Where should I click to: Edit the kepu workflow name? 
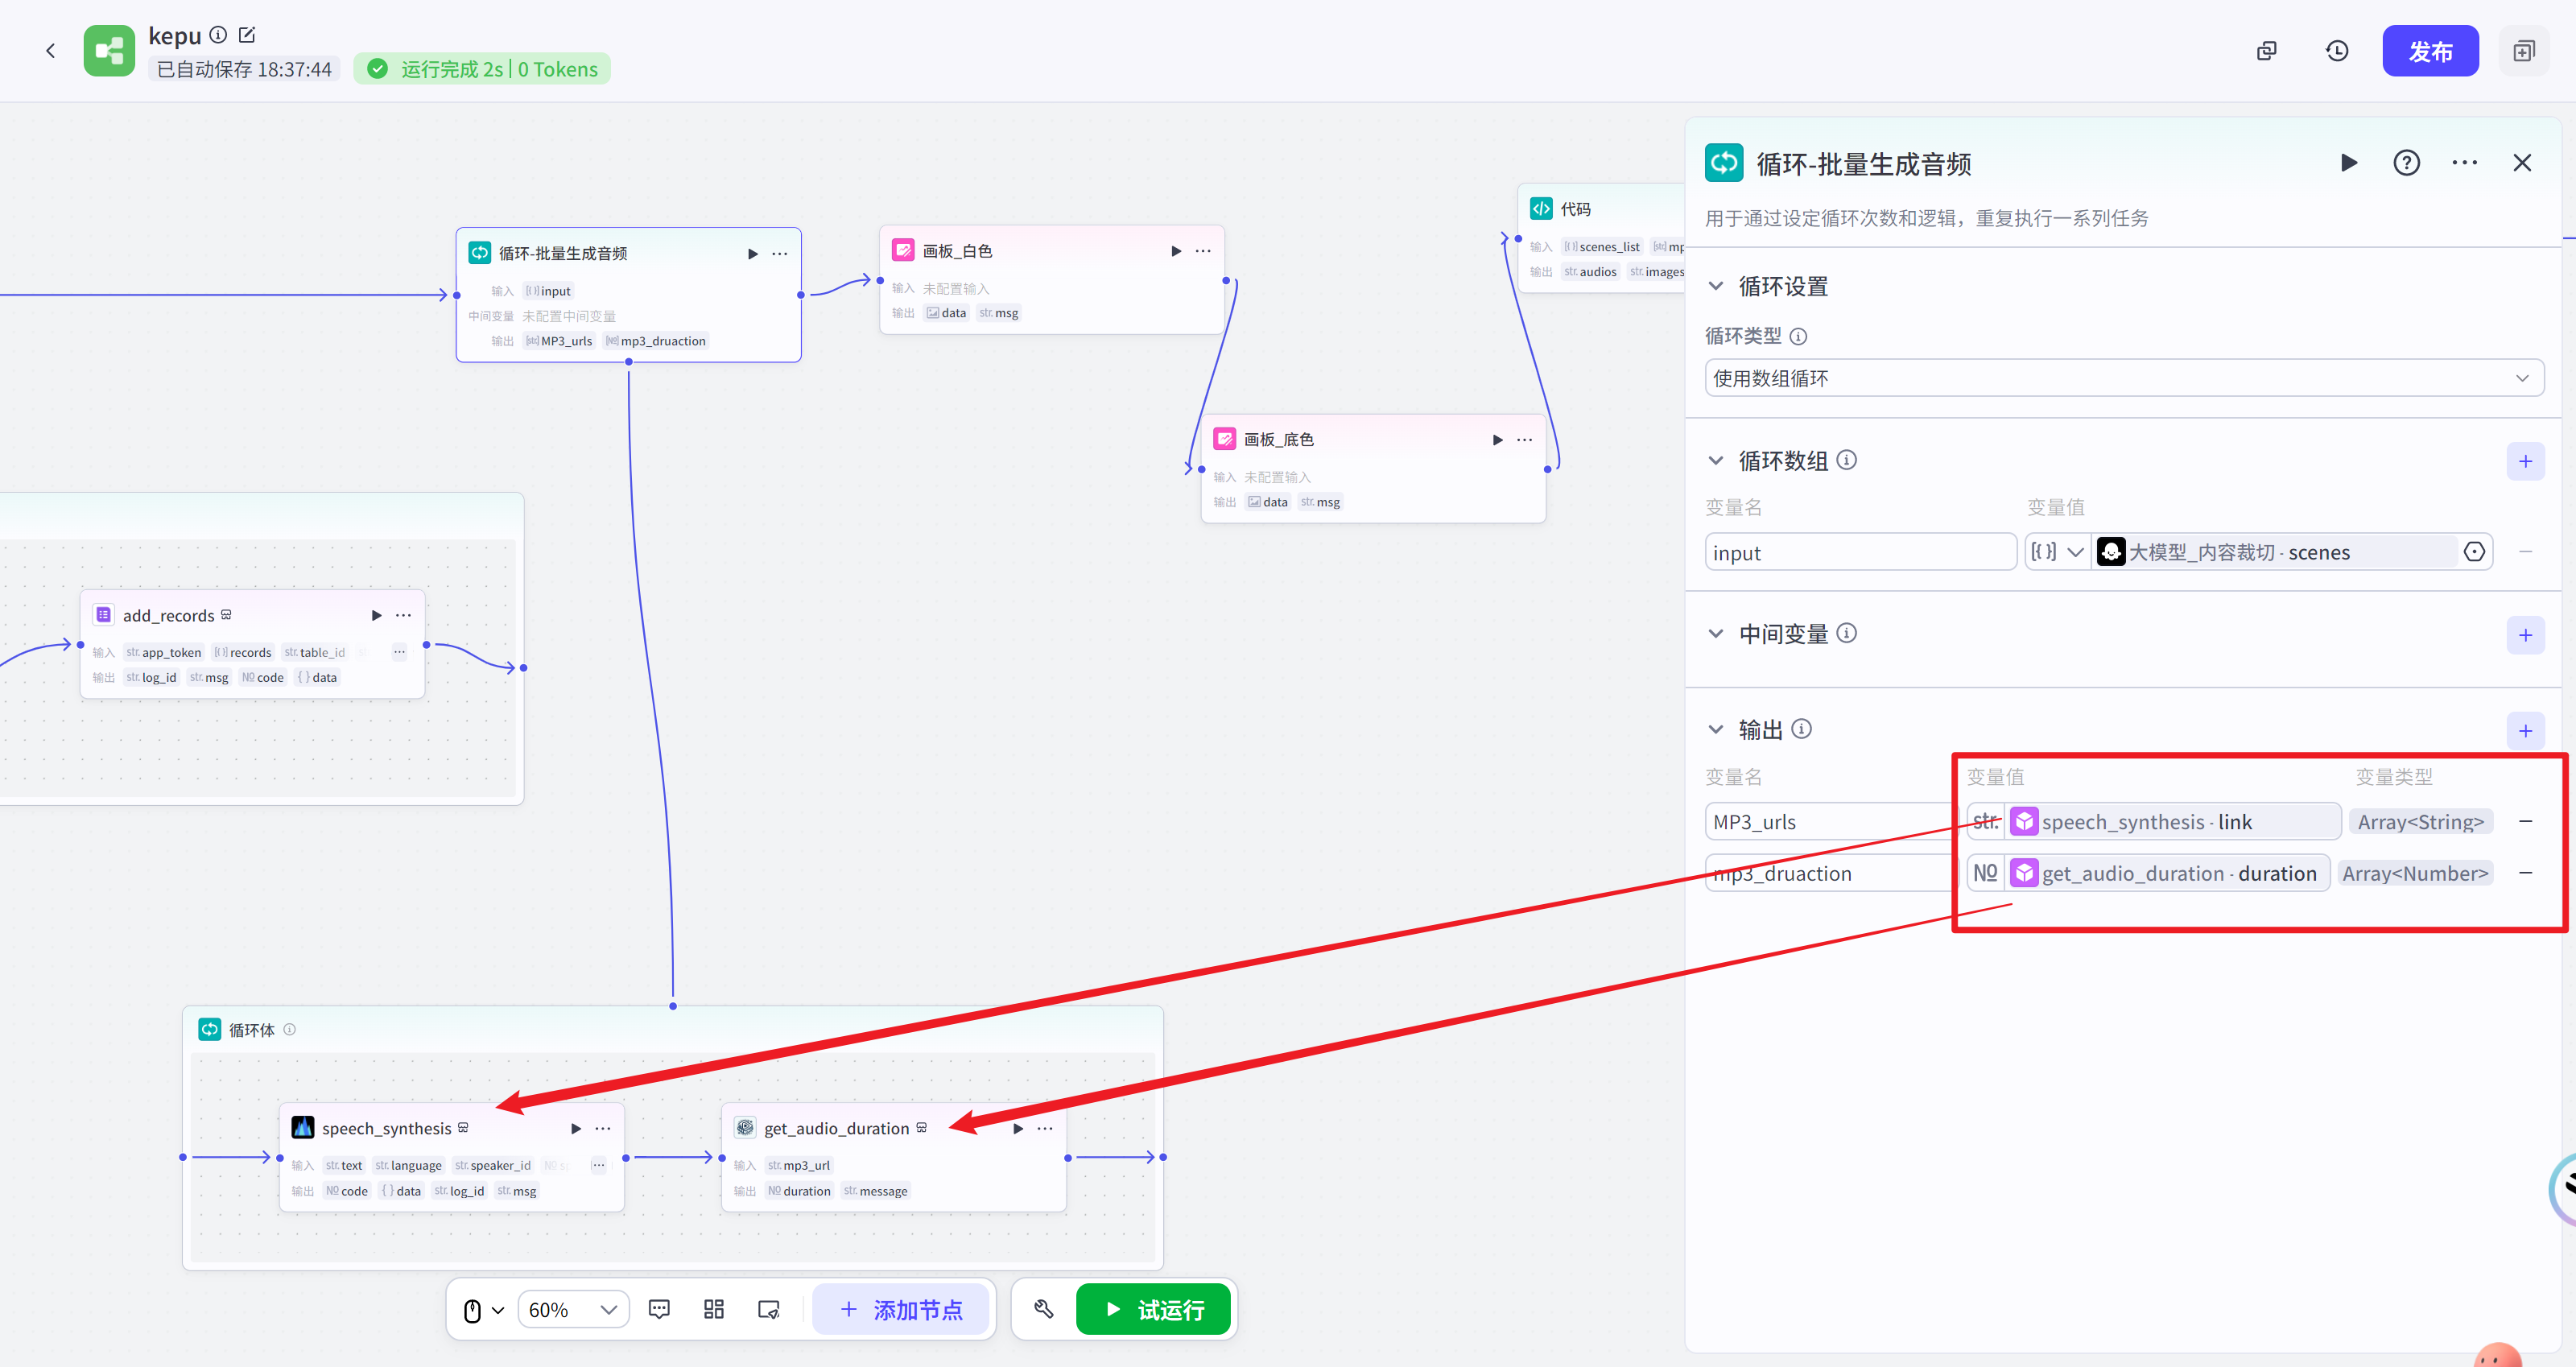(247, 35)
